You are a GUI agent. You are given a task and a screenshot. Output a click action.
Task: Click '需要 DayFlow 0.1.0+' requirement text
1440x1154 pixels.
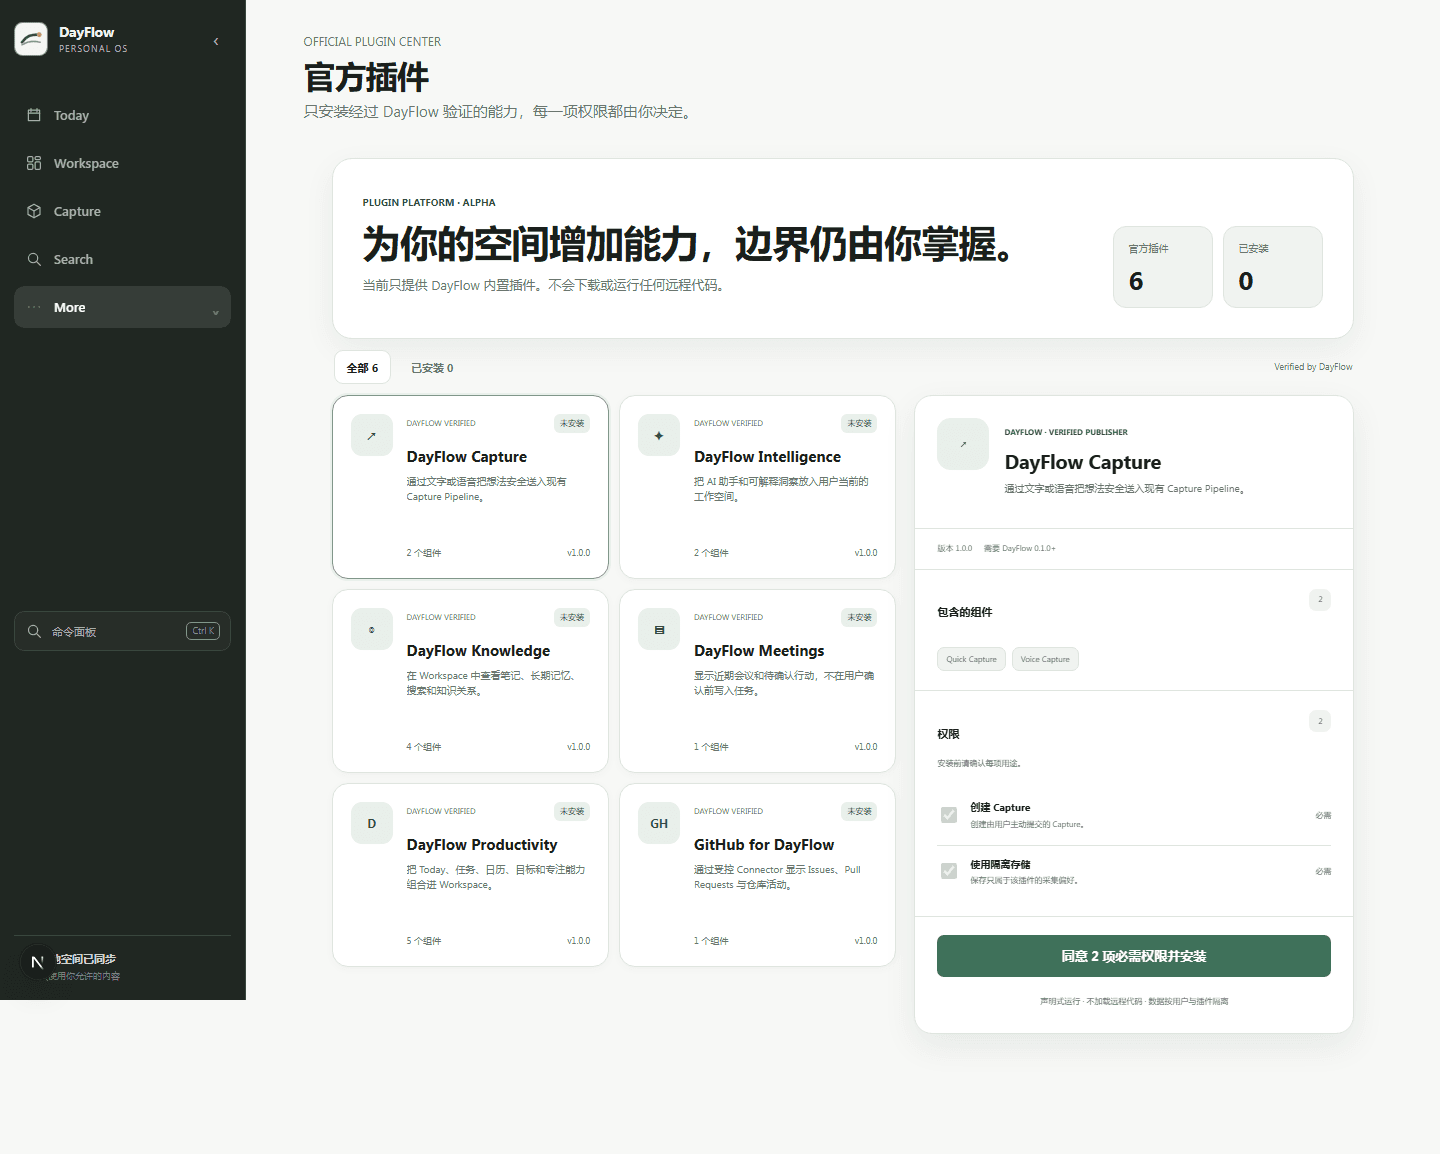(1019, 549)
